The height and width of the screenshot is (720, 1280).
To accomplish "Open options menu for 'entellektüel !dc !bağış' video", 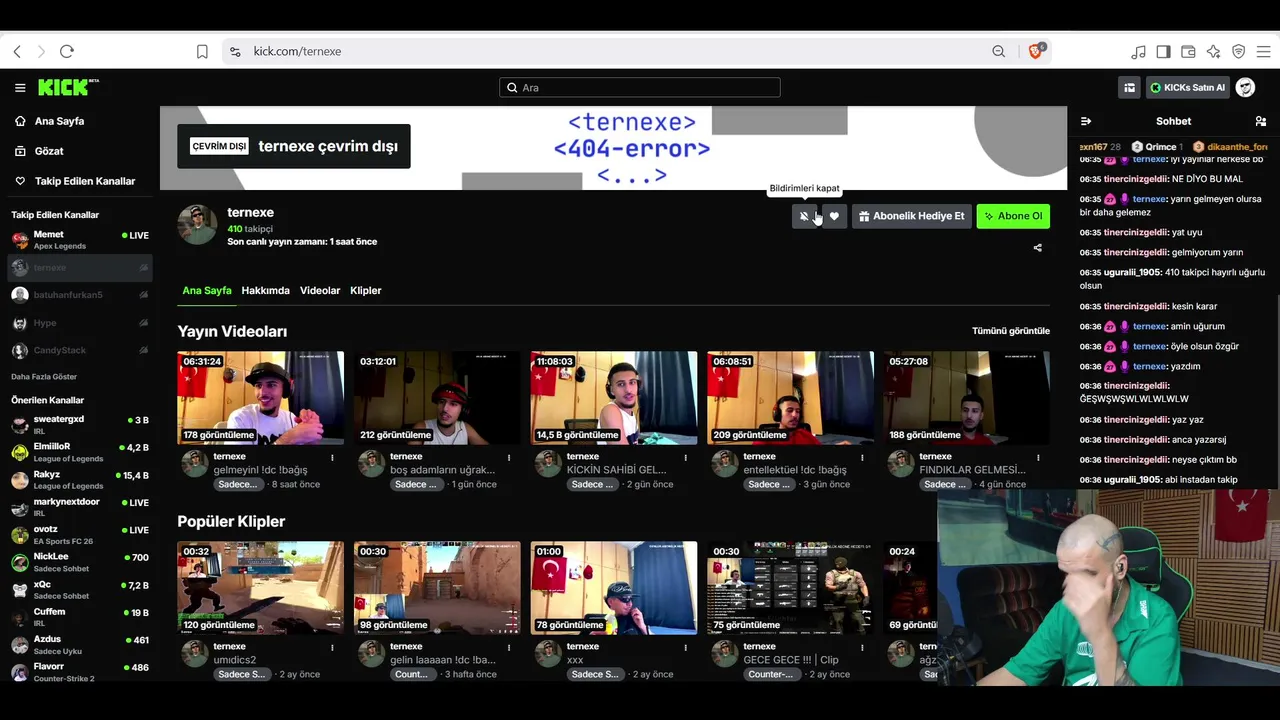I will tap(862, 458).
